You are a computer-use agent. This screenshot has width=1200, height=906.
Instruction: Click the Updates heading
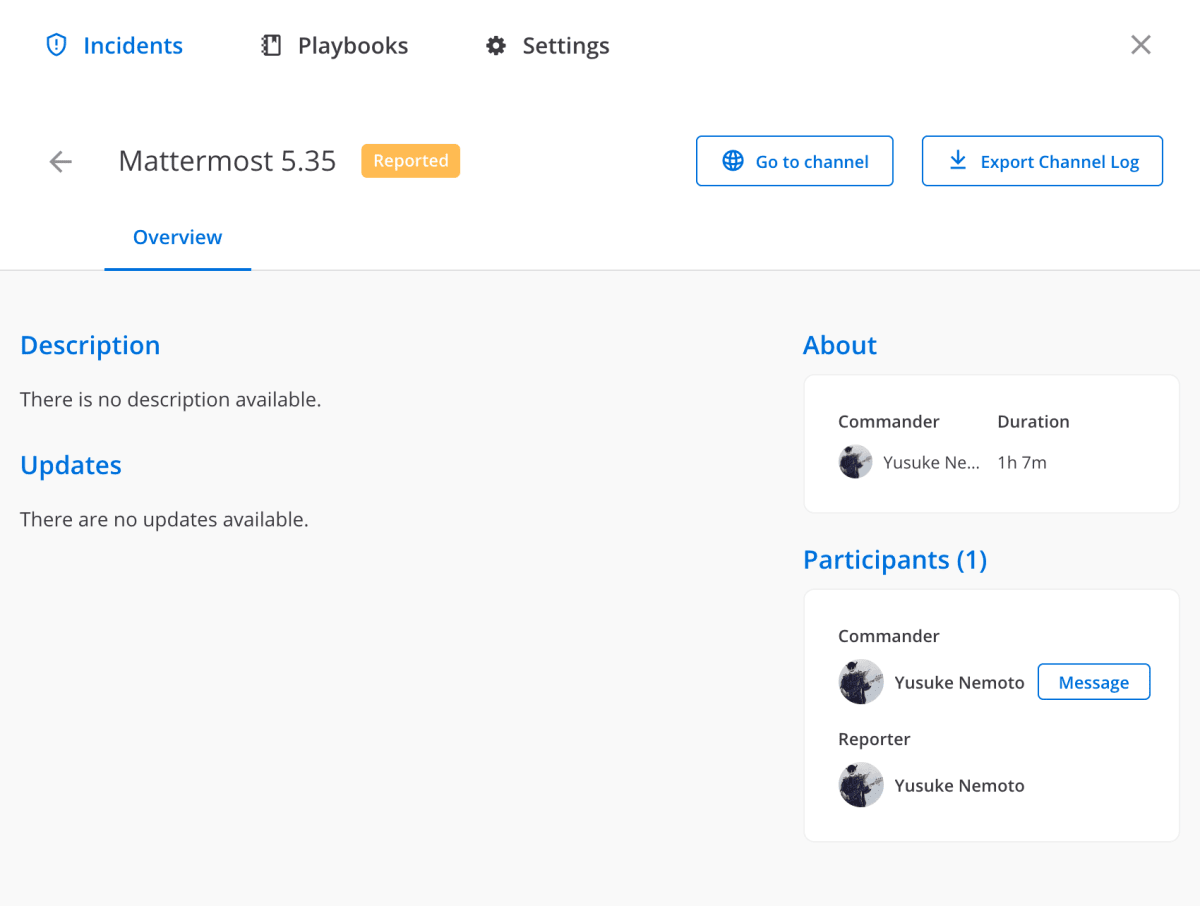point(71,465)
